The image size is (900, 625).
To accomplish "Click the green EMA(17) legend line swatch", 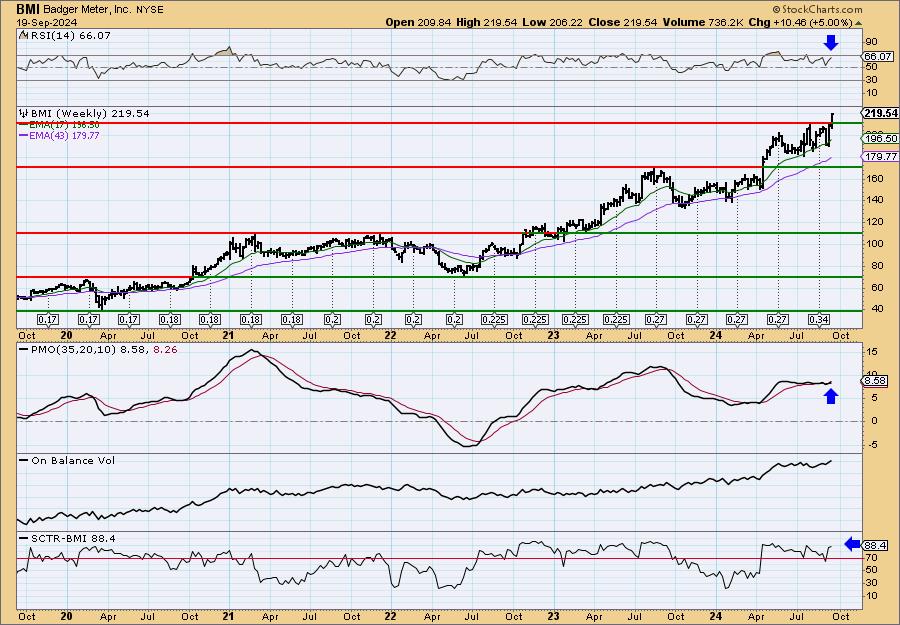I will coord(24,125).
